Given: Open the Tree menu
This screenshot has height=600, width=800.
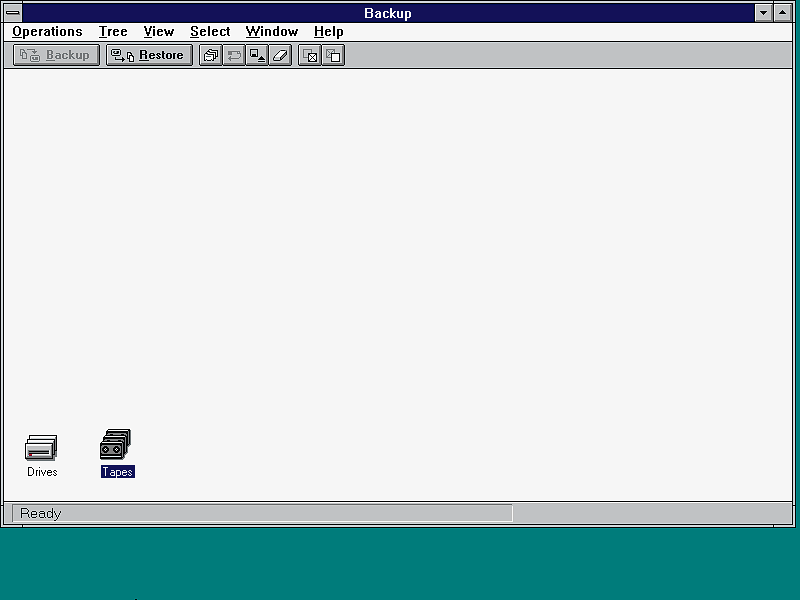Looking at the screenshot, I should coord(113,31).
